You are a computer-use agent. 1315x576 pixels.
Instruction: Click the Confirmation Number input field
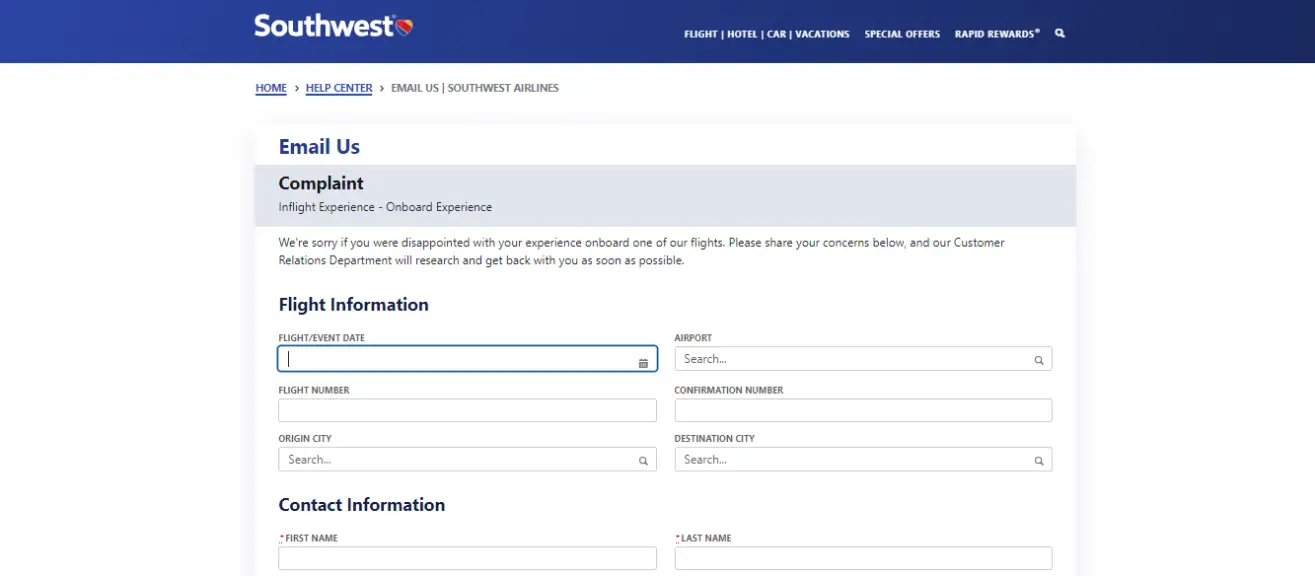(863, 410)
